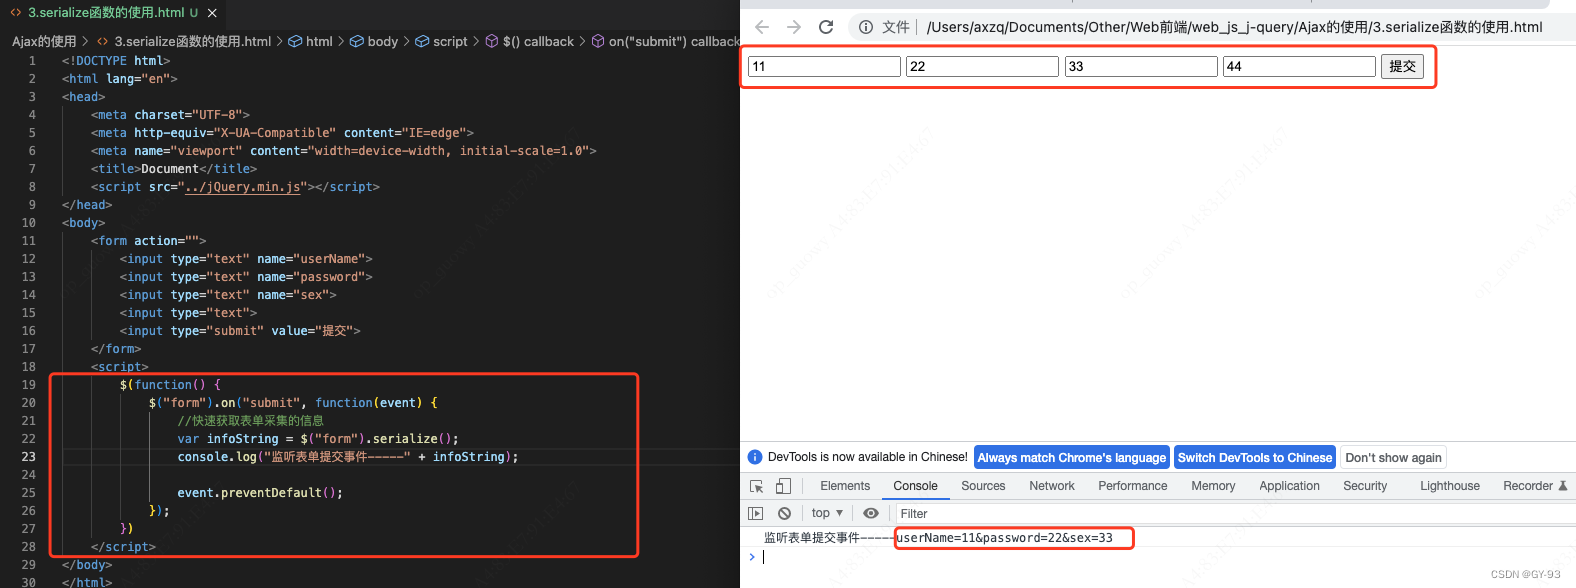Show the console sidebar
This screenshot has width=1576, height=588.
click(x=755, y=513)
